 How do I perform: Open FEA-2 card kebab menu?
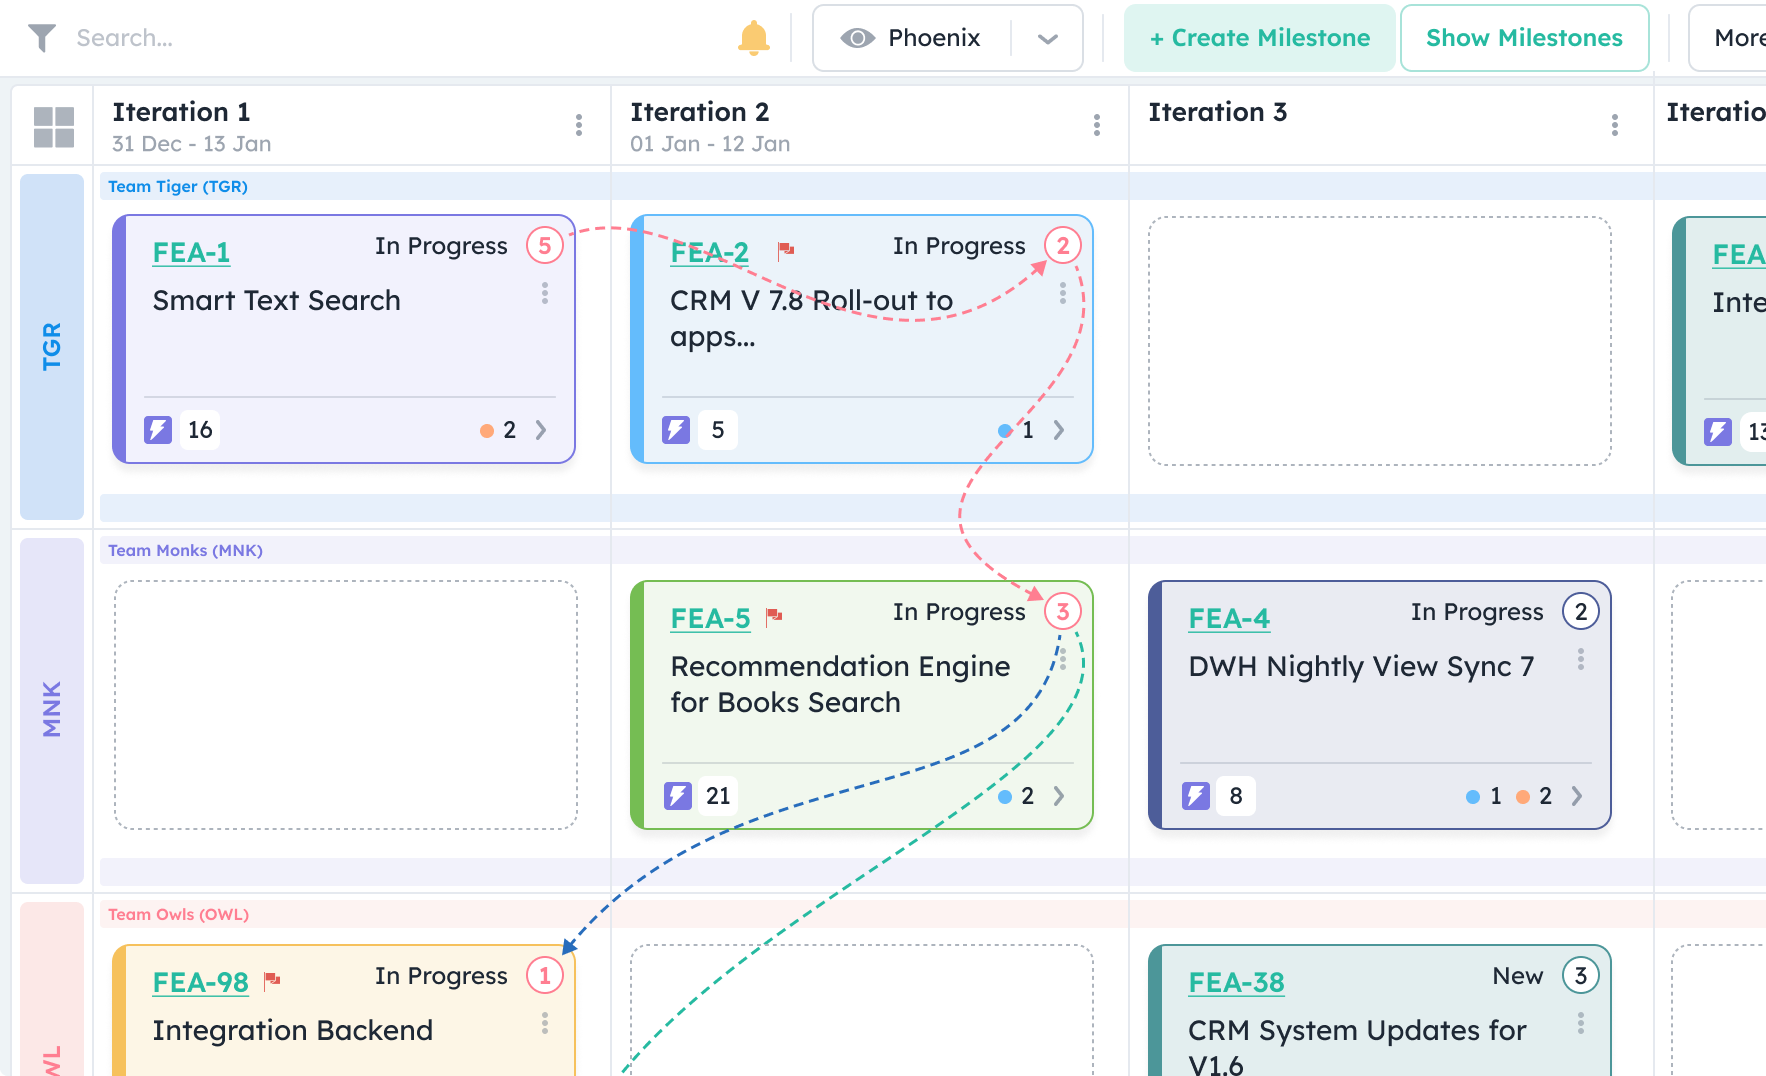[1063, 293]
